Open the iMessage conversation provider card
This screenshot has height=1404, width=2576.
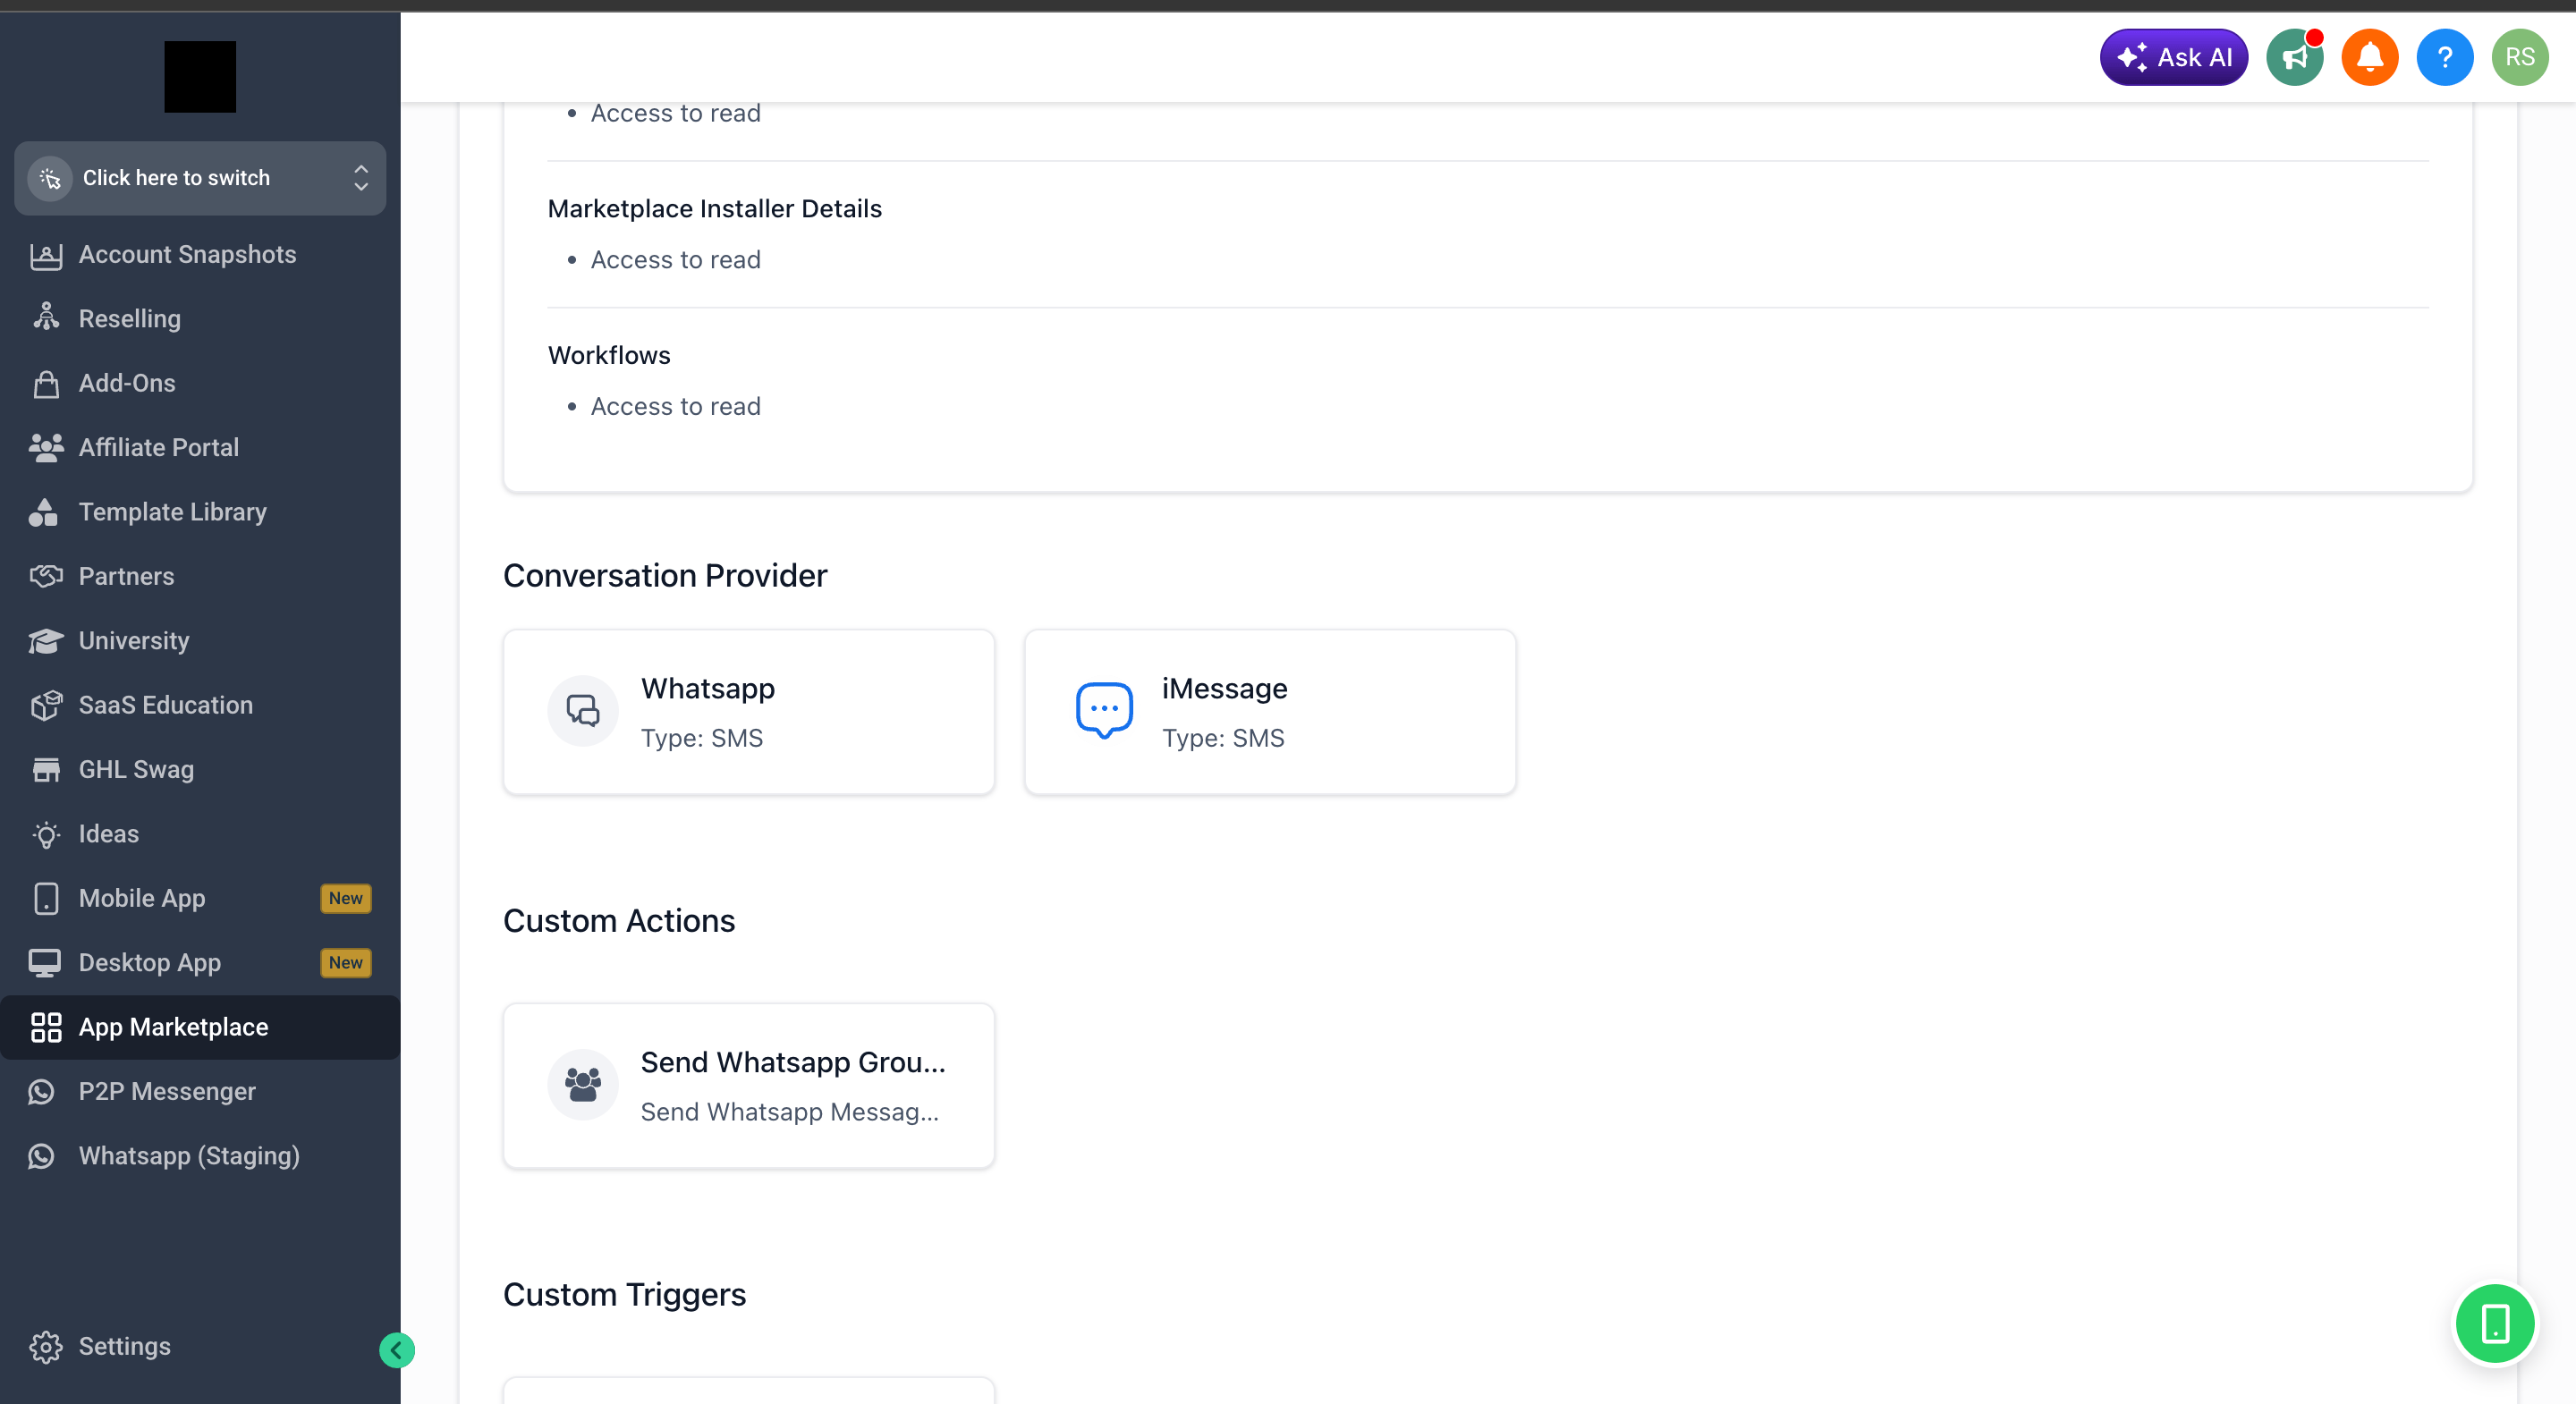[1270, 712]
